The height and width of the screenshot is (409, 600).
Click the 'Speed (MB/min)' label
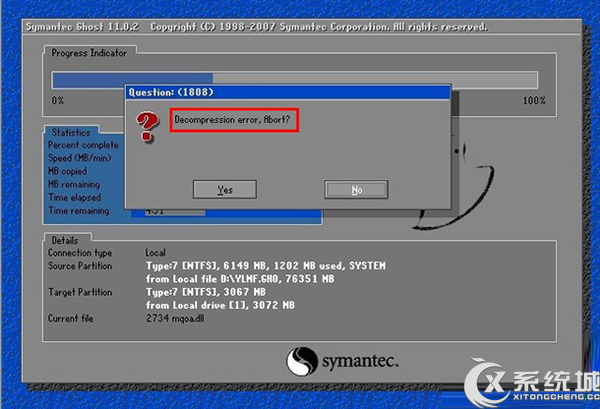pyautogui.click(x=80, y=158)
